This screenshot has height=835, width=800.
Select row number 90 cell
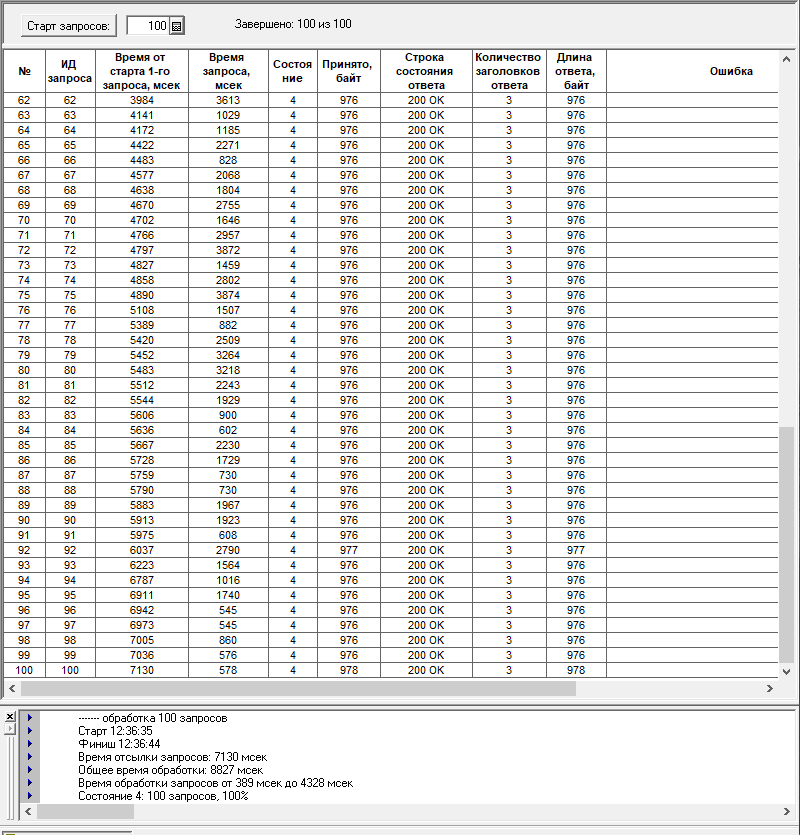point(25,520)
